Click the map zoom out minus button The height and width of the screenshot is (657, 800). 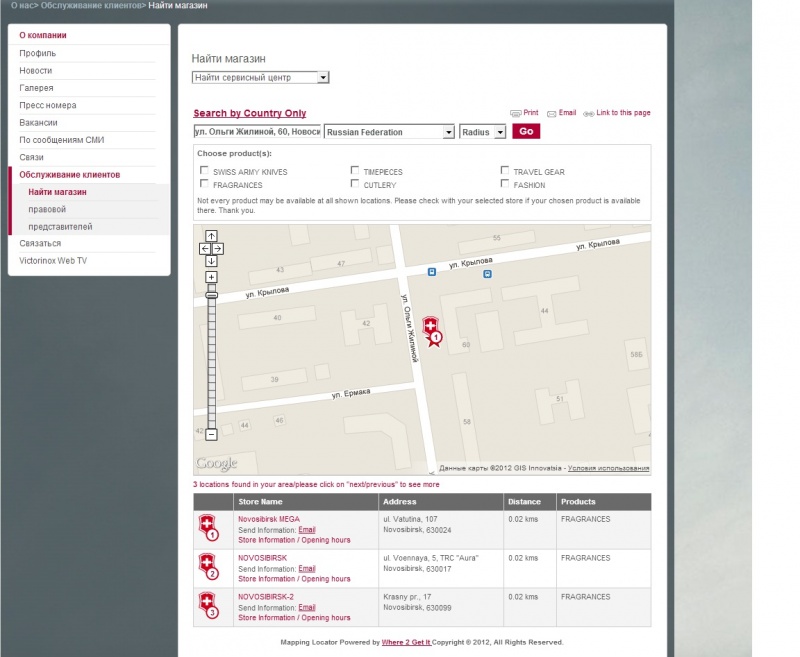tap(211, 434)
